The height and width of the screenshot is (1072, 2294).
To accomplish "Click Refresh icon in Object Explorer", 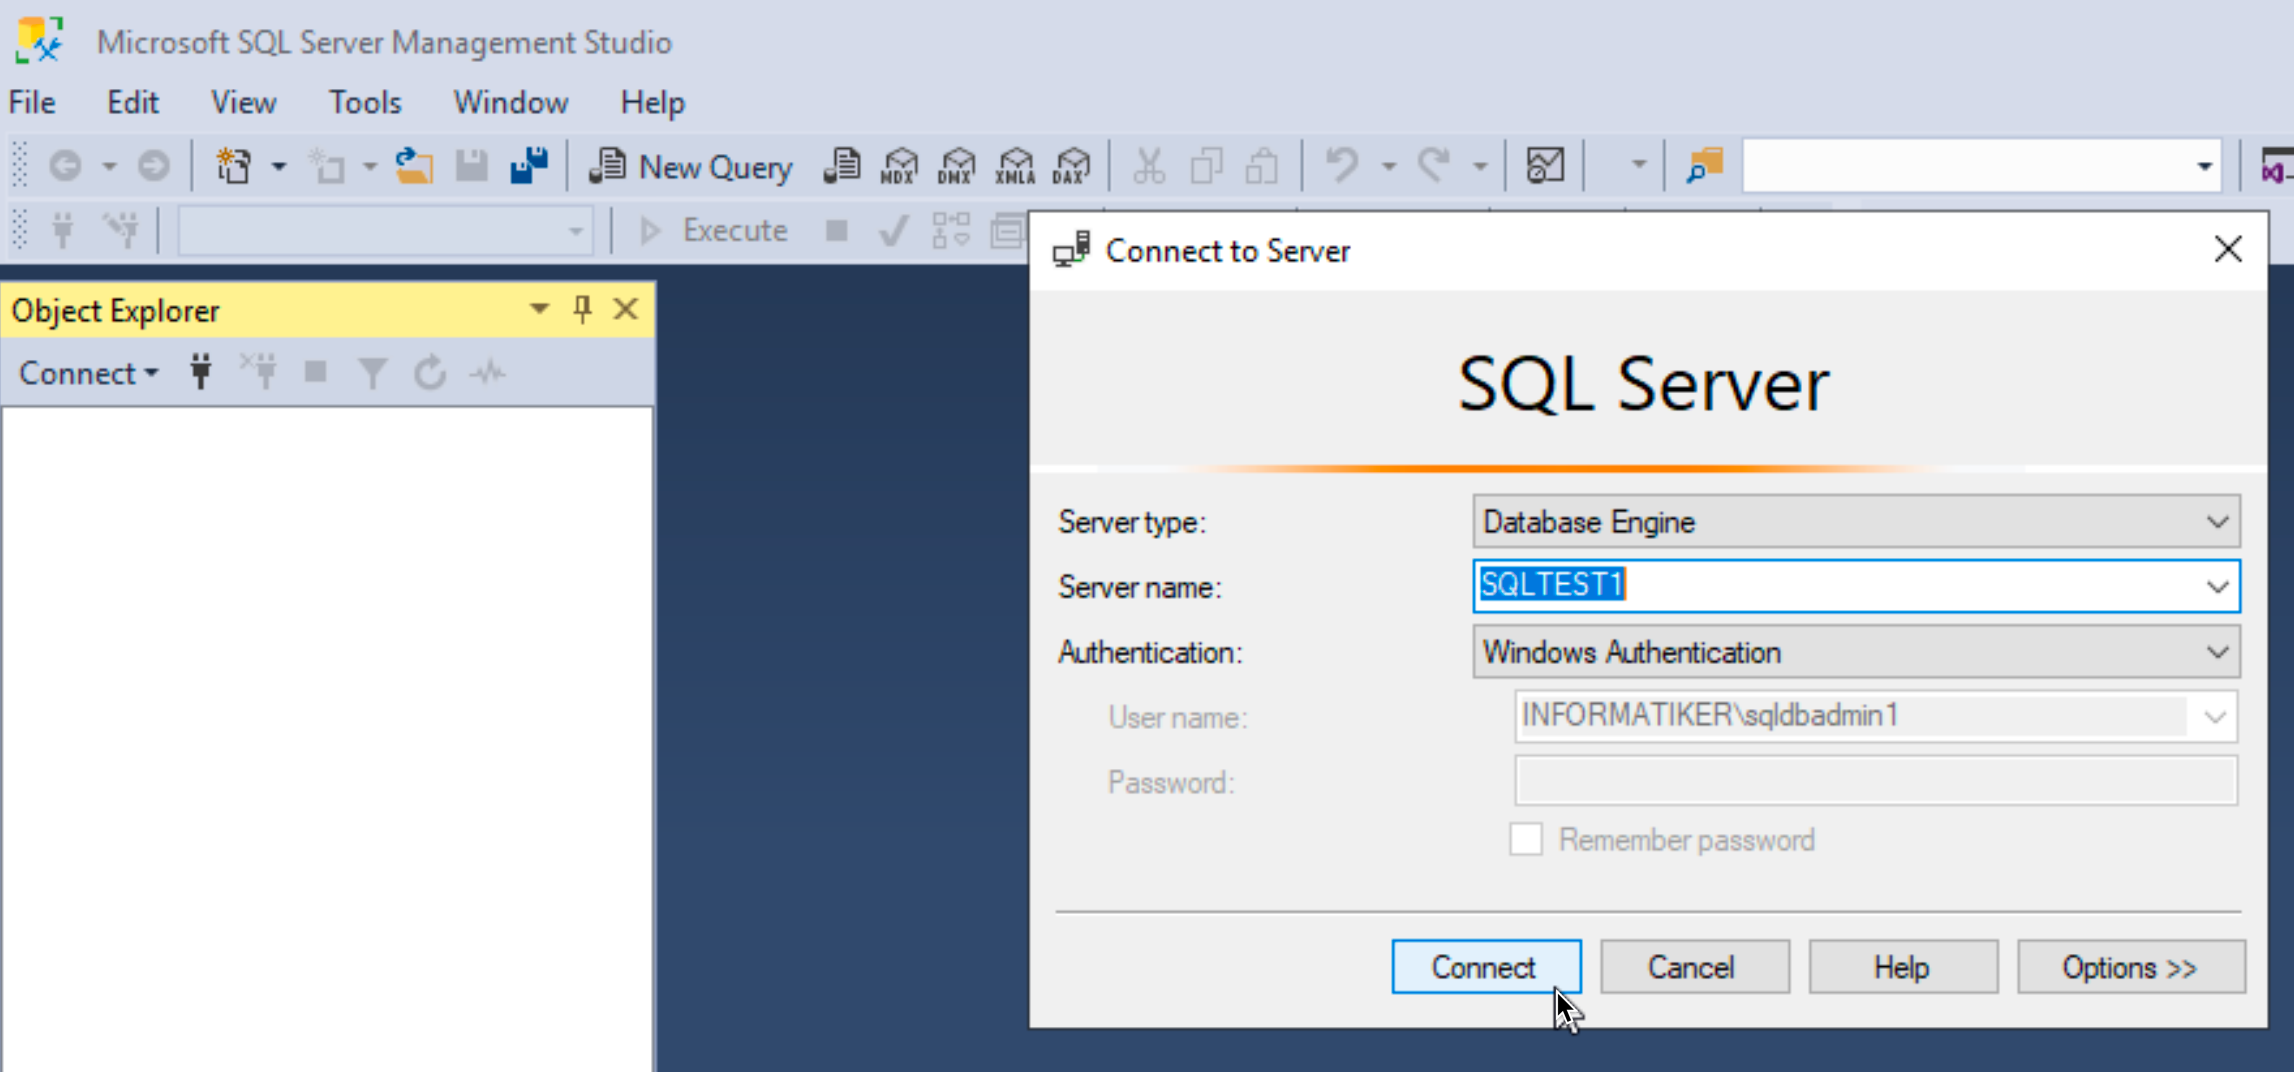I will pos(430,373).
